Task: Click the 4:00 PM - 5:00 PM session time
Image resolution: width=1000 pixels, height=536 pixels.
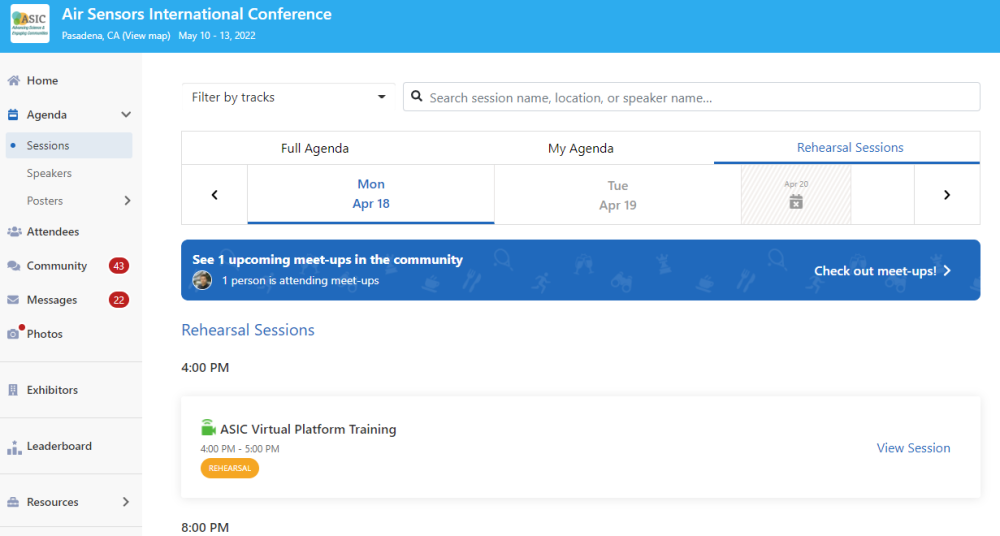Action: tap(240, 449)
